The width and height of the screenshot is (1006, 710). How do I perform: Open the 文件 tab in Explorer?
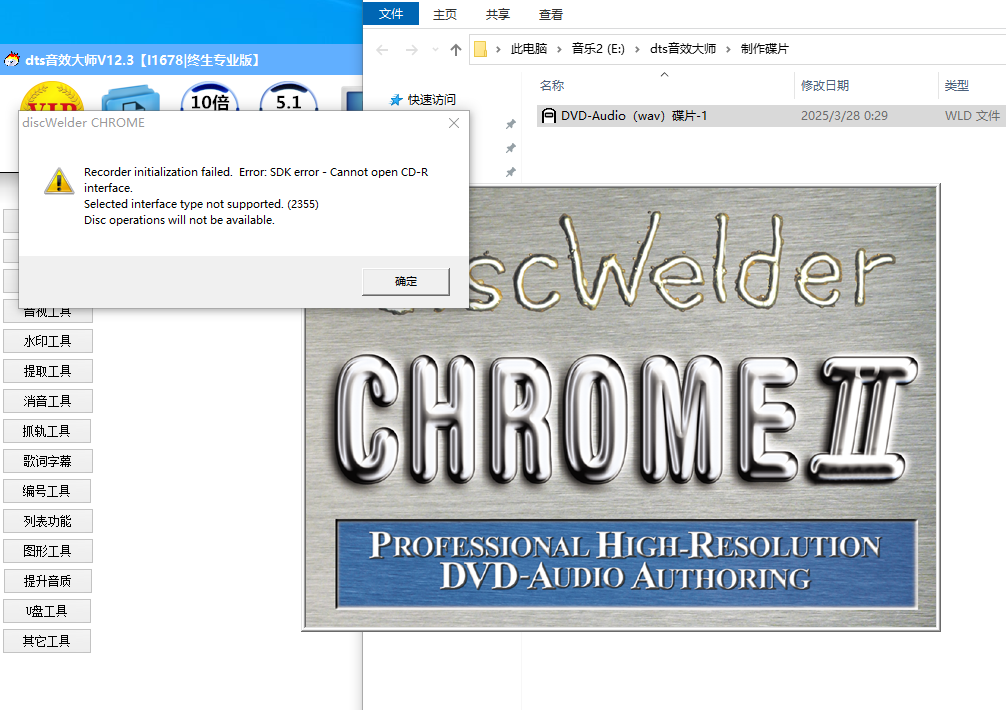tap(391, 13)
